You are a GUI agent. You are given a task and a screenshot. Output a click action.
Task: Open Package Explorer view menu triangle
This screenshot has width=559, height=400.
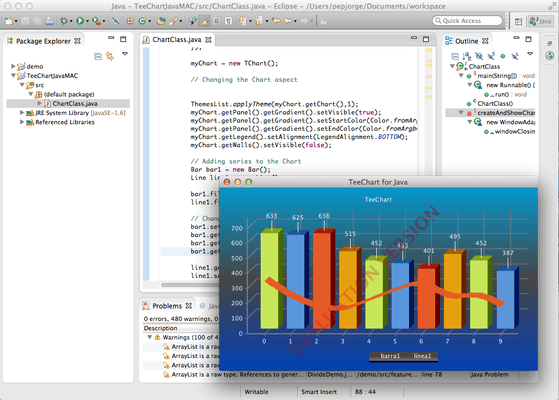click(125, 53)
